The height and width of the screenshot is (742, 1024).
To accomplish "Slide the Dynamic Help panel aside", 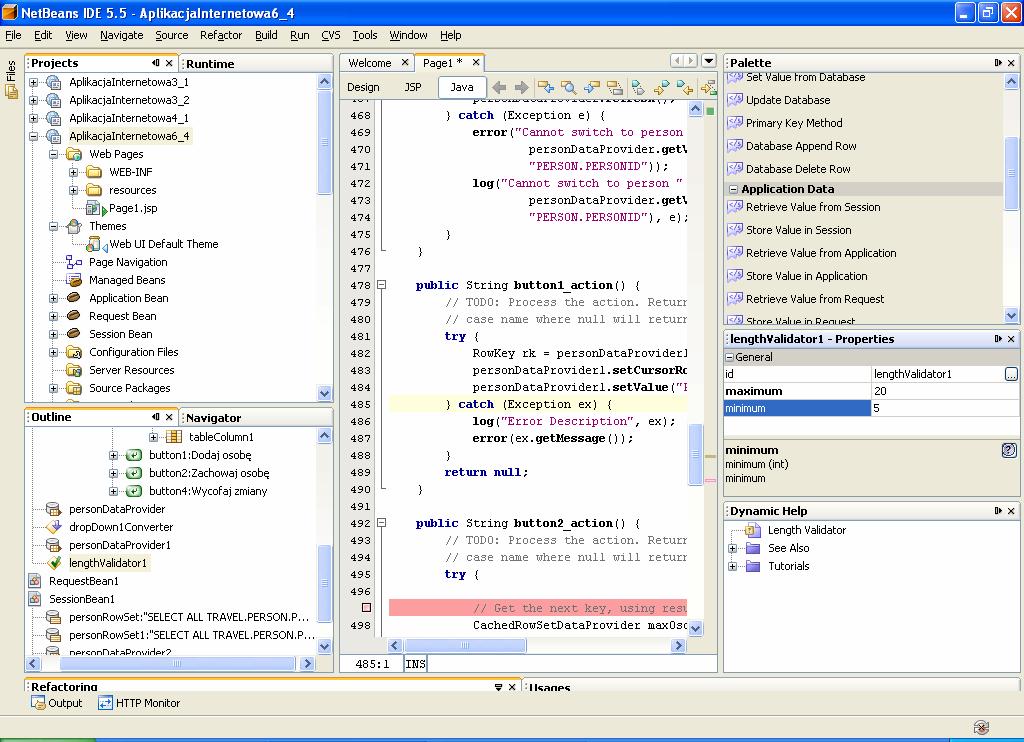I will tap(998, 511).
